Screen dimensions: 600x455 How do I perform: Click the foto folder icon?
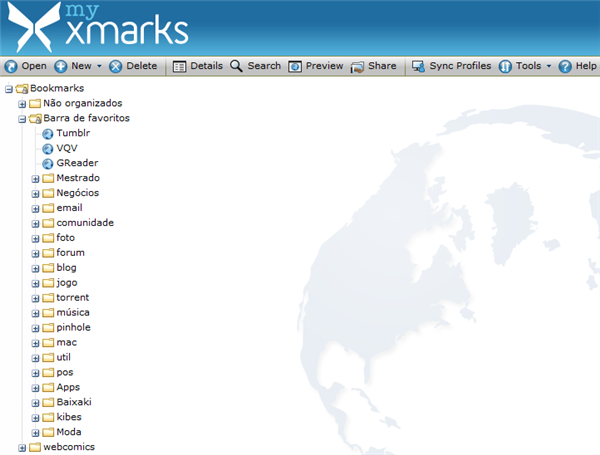click(48, 238)
